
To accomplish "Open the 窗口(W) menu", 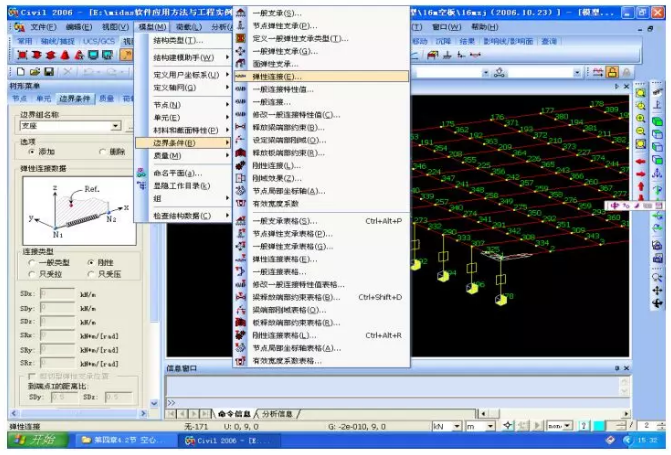I will click(447, 27).
